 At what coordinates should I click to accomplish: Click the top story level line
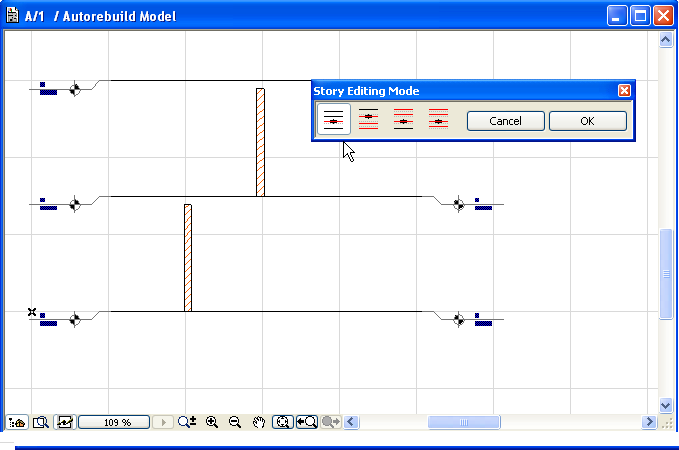pos(211,80)
